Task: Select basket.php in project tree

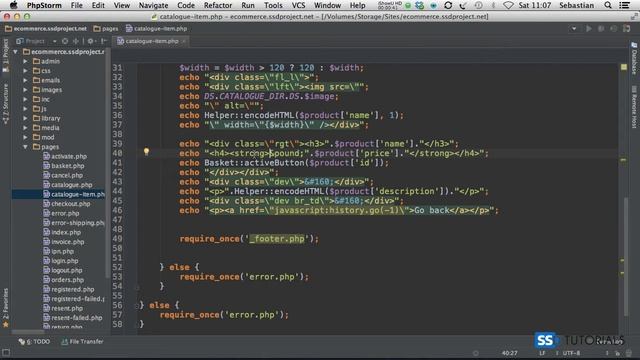Action: 63,166
